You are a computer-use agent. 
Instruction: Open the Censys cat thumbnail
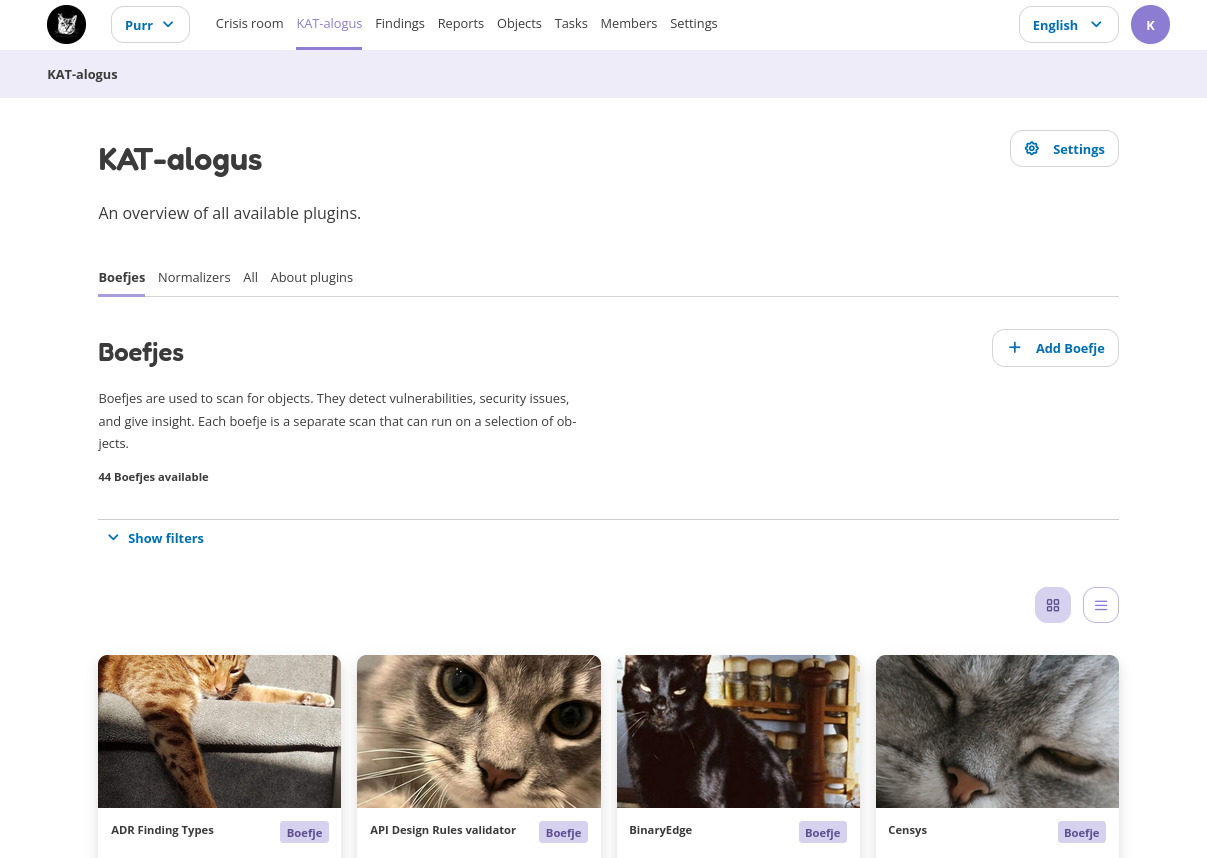tap(997, 731)
